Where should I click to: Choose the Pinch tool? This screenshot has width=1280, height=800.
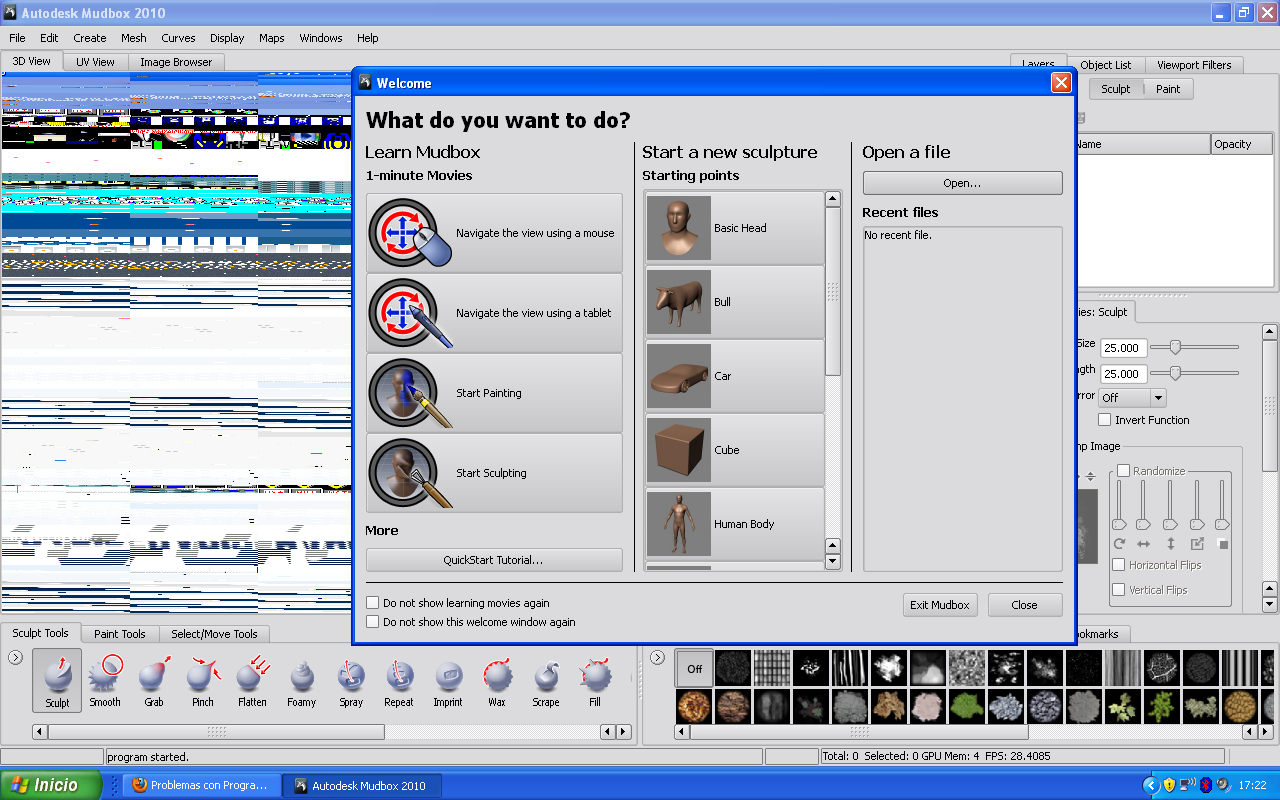pos(203,681)
